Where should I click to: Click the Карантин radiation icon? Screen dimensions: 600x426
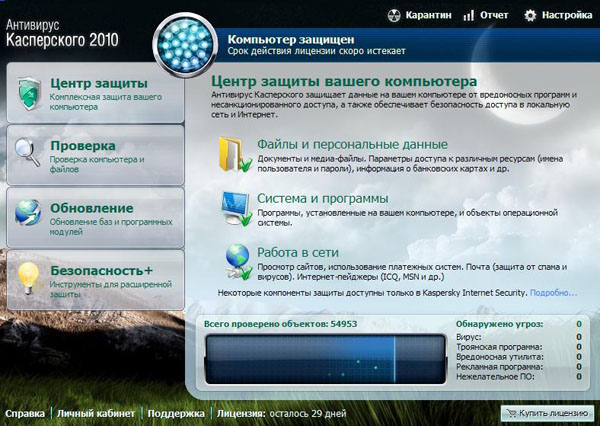[x=394, y=16]
